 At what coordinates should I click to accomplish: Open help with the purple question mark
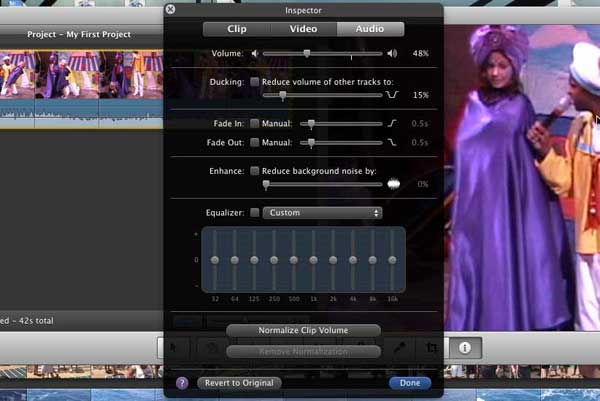[182, 382]
